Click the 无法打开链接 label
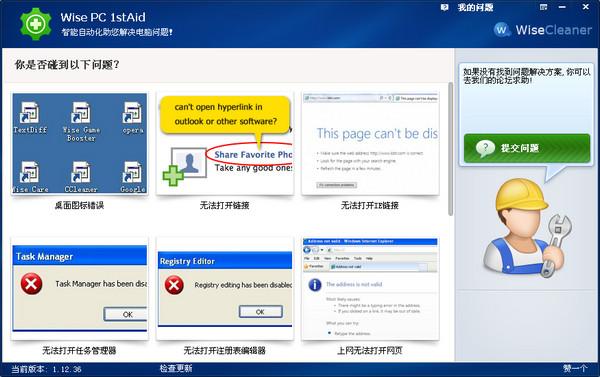 pyautogui.click(x=225, y=206)
